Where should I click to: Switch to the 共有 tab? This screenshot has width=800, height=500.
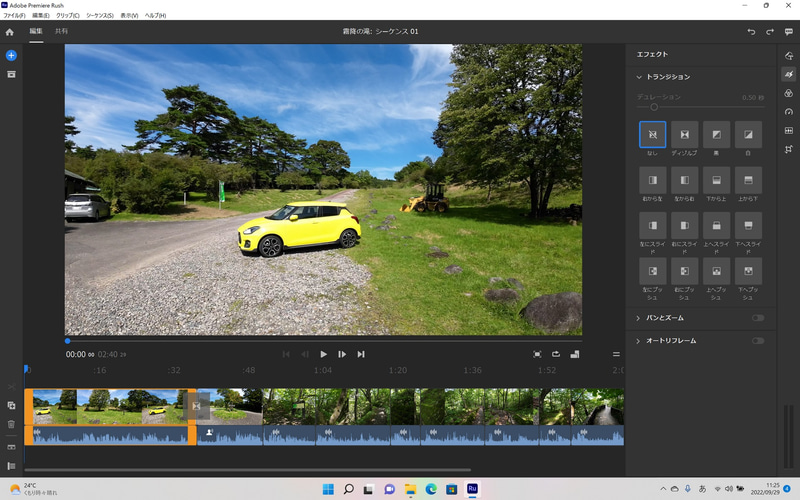62,32
